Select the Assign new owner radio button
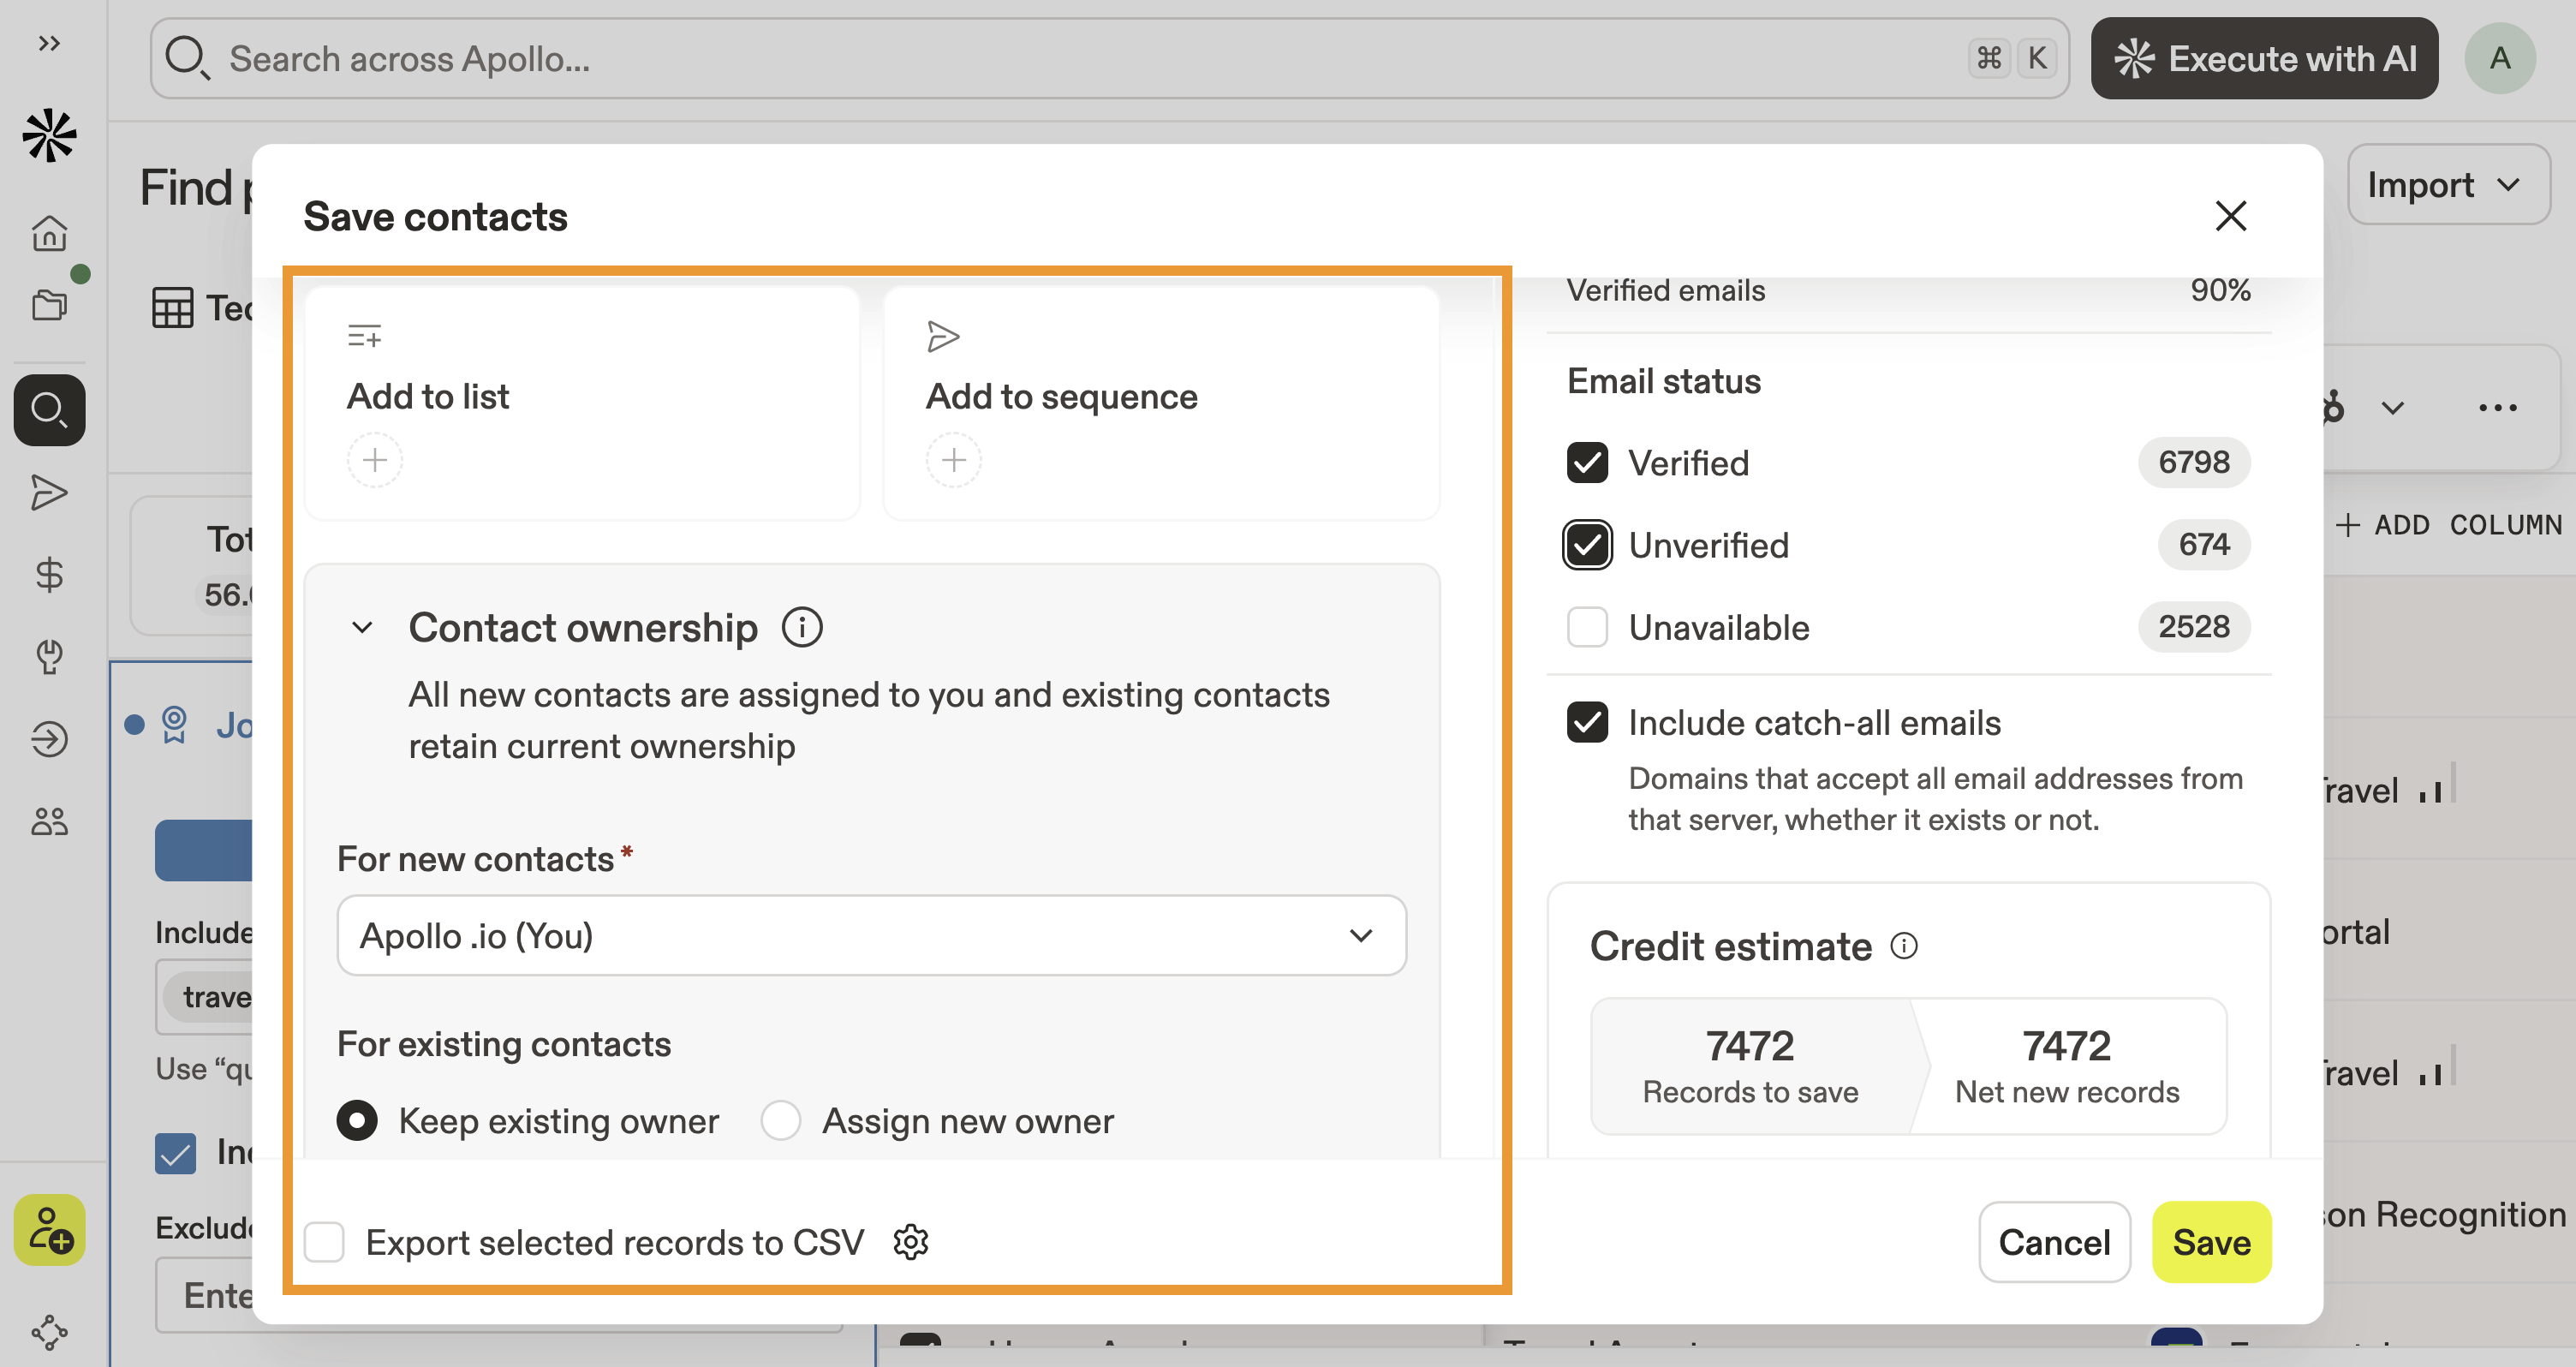The image size is (2576, 1367). pyautogui.click(x=780, y=1121)
